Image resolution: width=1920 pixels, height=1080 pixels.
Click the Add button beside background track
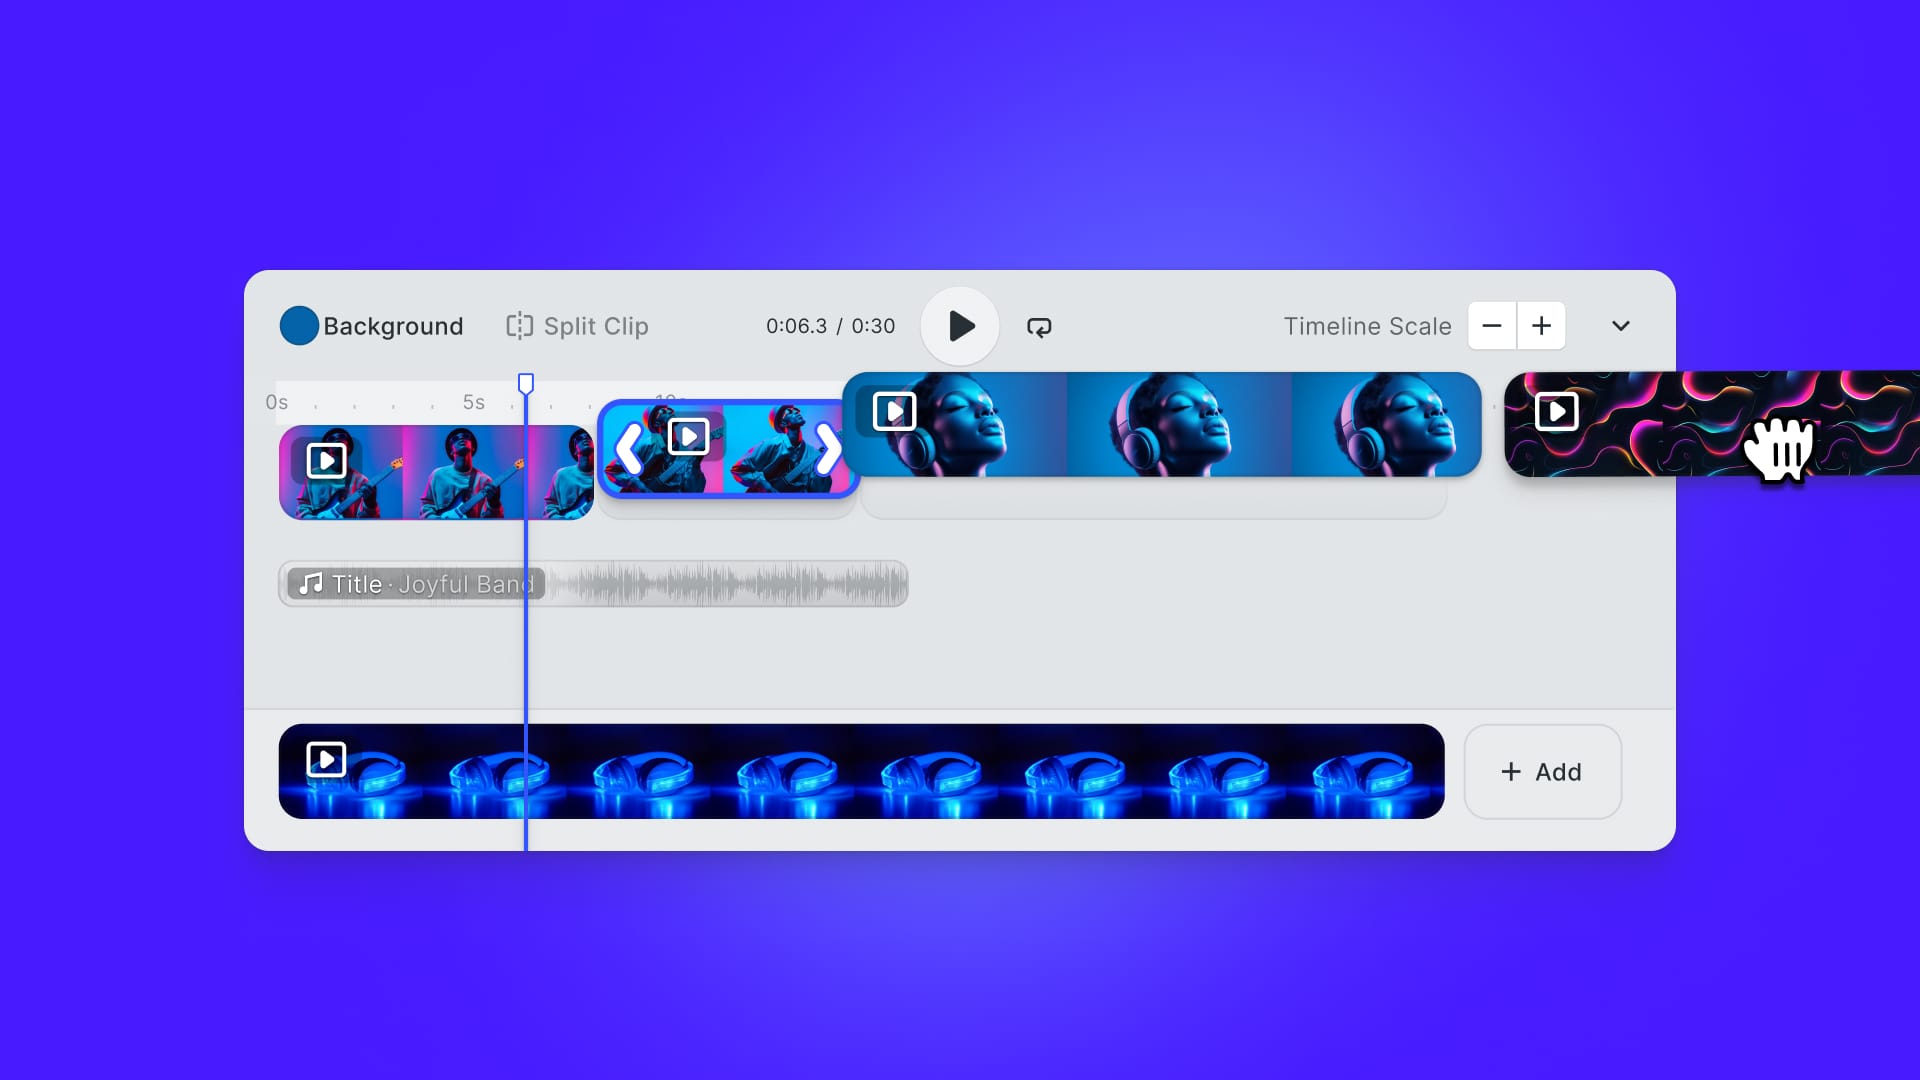1542,772
